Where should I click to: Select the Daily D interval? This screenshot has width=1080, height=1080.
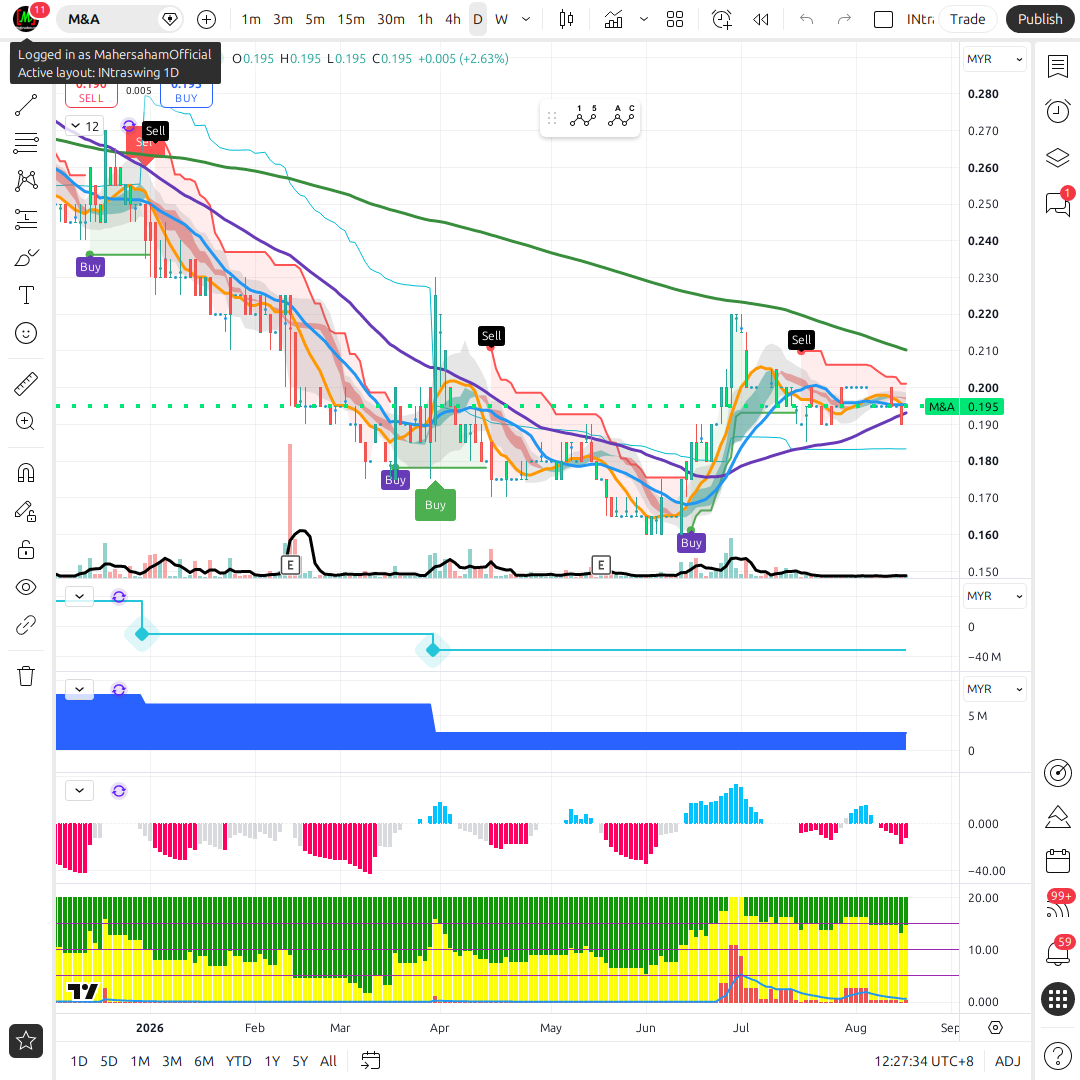click(477, 19)
